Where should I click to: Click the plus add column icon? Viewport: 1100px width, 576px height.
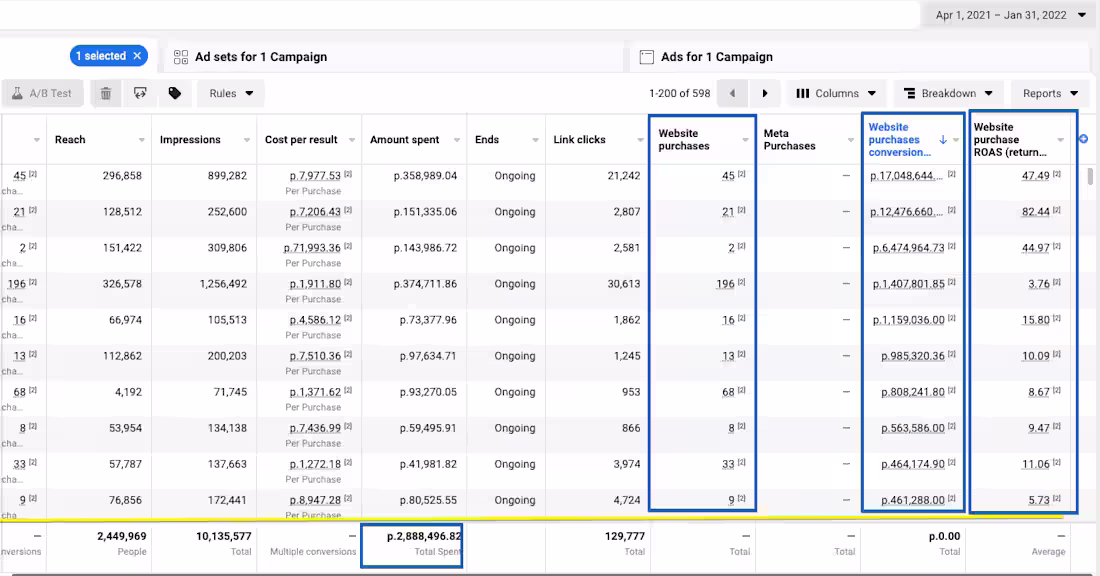[1083, 139]
